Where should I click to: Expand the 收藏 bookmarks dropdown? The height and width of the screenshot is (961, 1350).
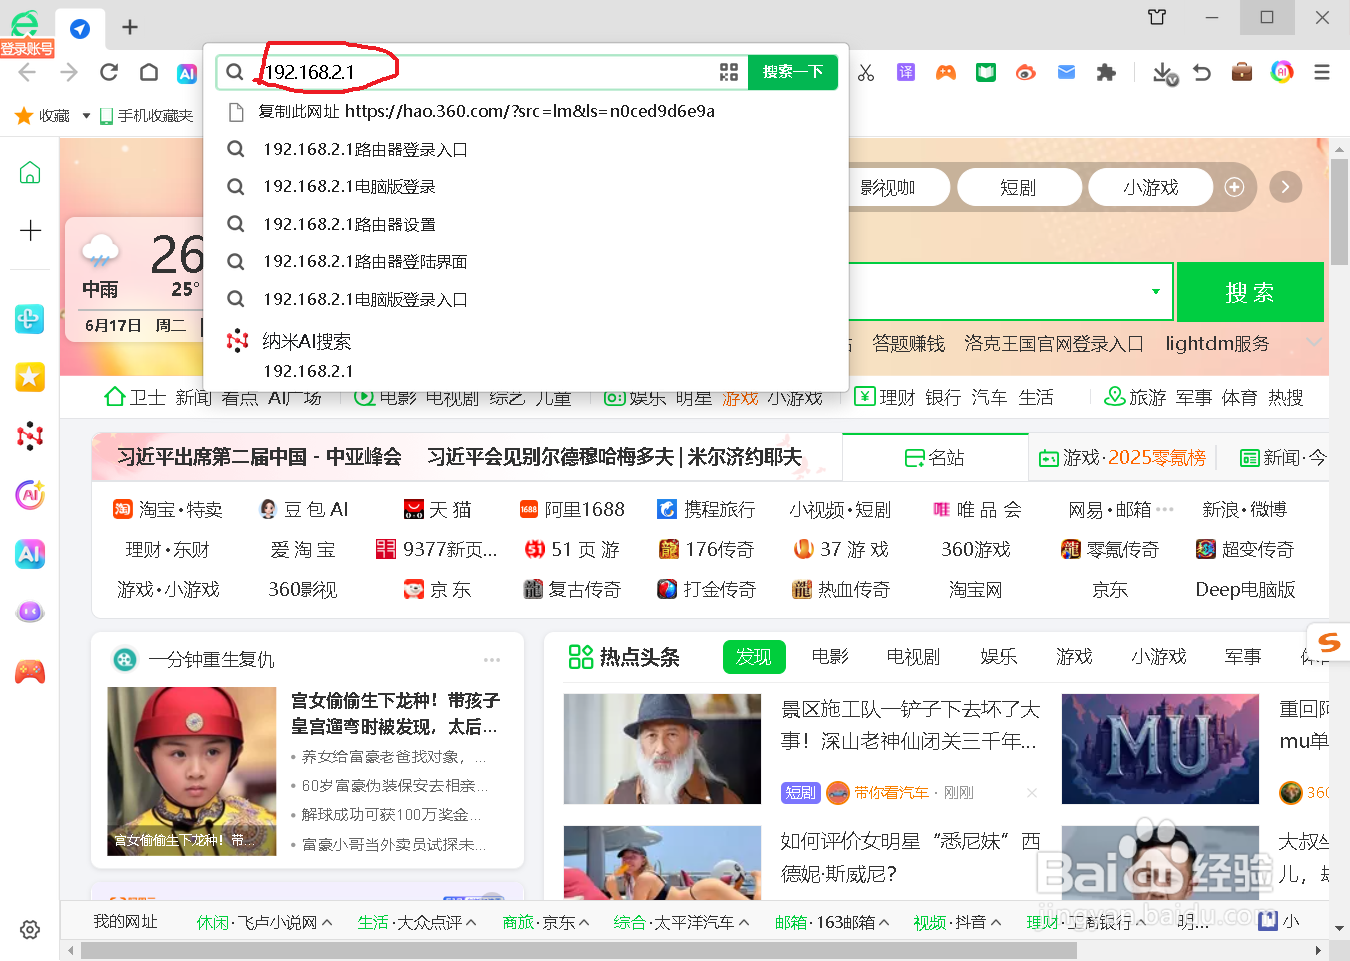(x=84, y=115)
